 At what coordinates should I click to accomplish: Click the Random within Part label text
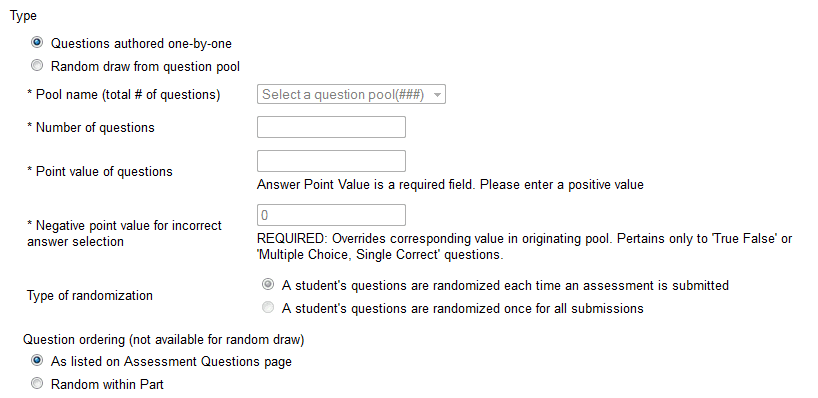(107, 384)
